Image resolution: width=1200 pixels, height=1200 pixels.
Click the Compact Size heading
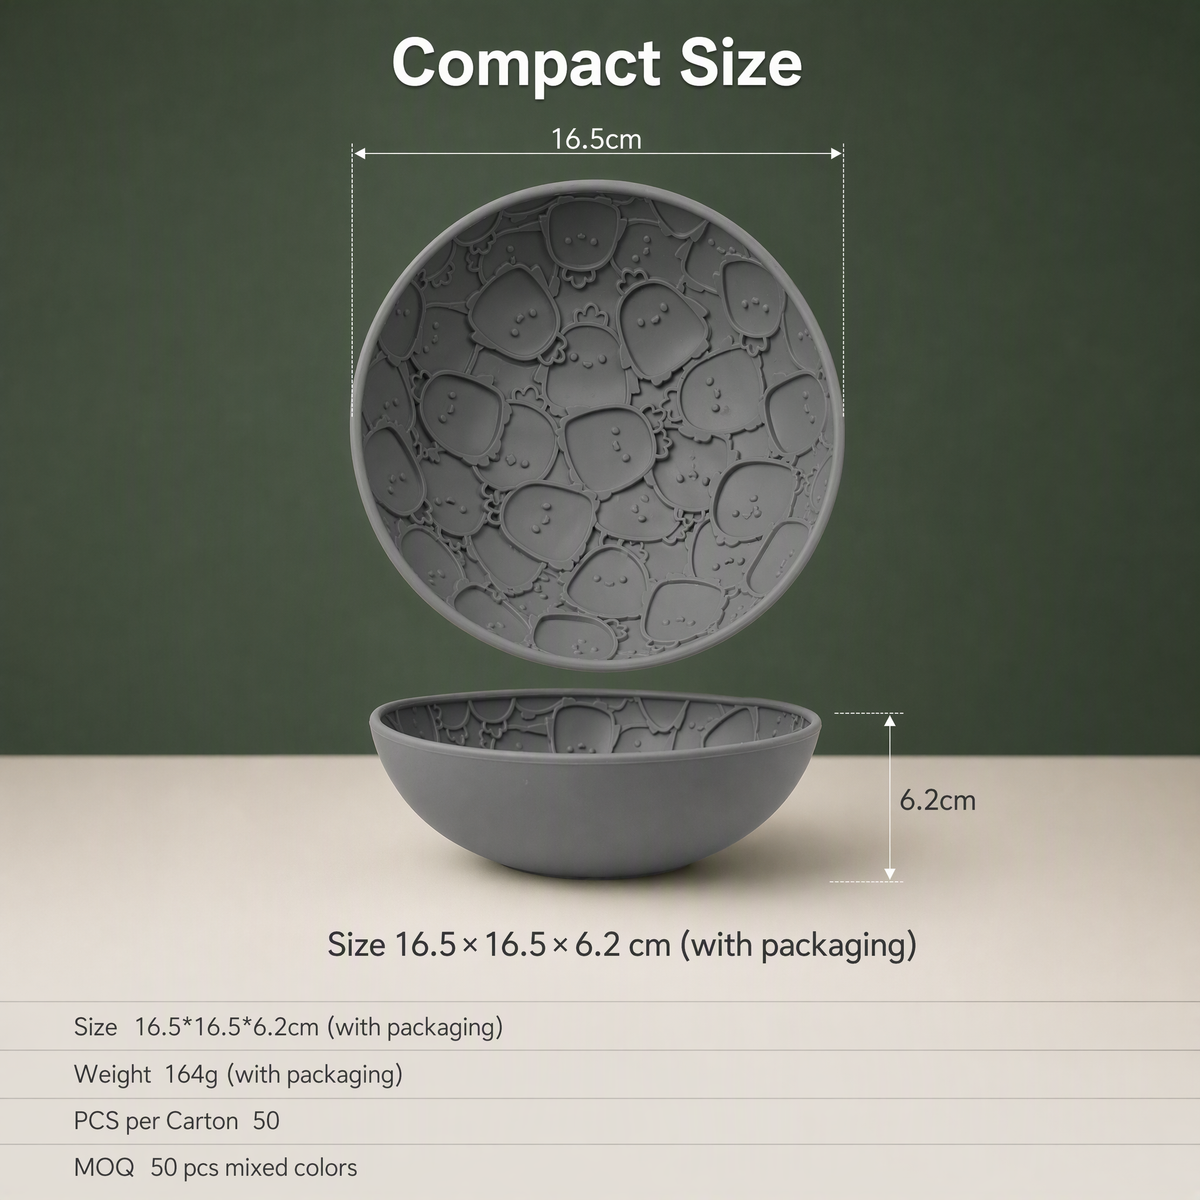tap(597, 62)
